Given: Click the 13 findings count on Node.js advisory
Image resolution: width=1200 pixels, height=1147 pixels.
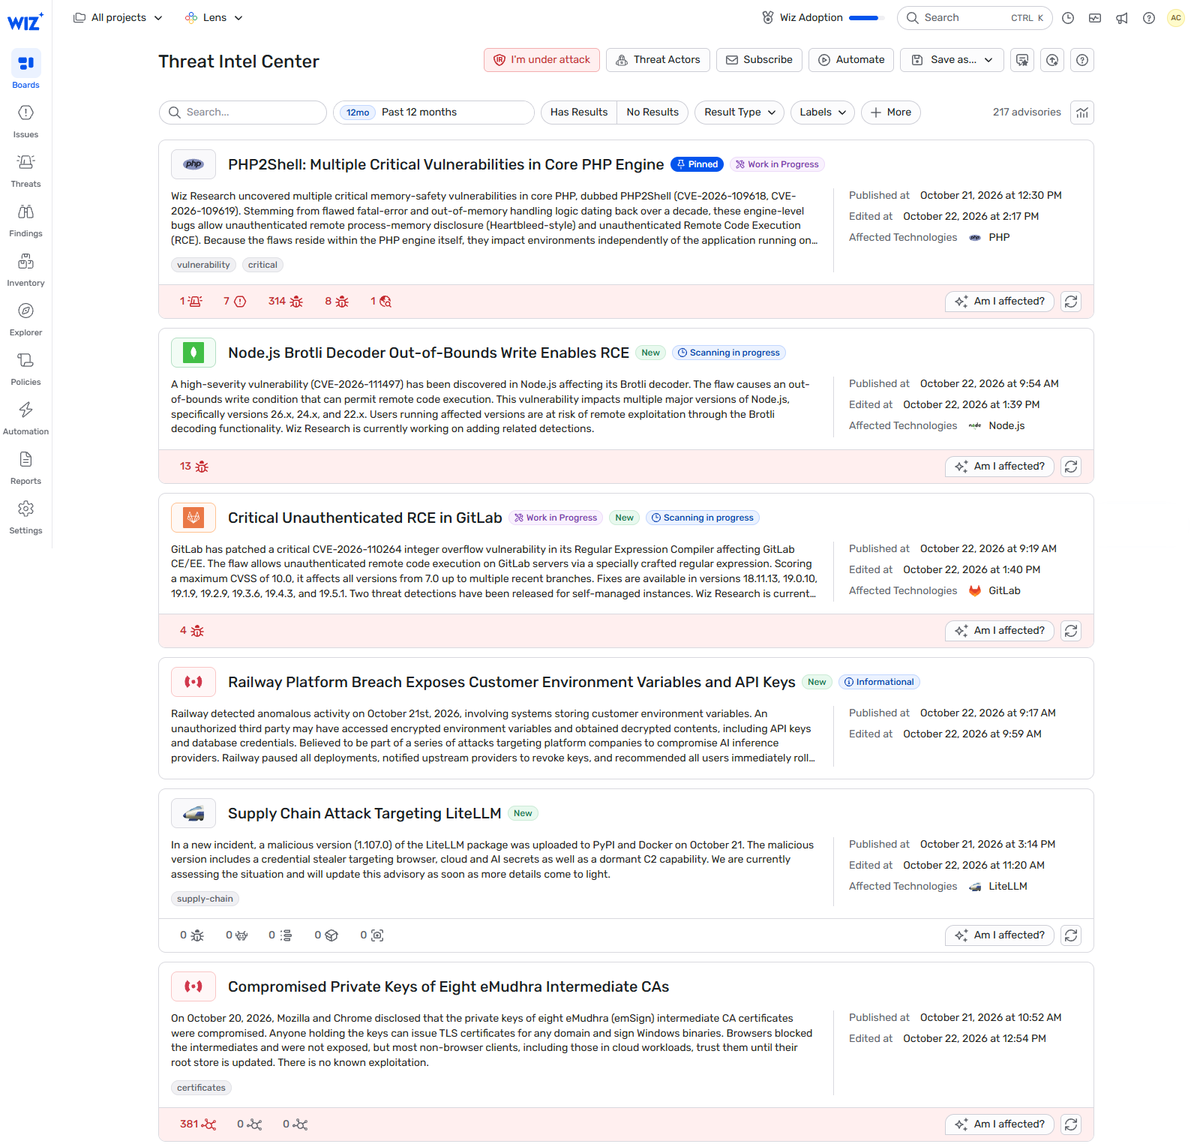Looking at the screenshot, I should pyautogui.click(x=194, y=467).
